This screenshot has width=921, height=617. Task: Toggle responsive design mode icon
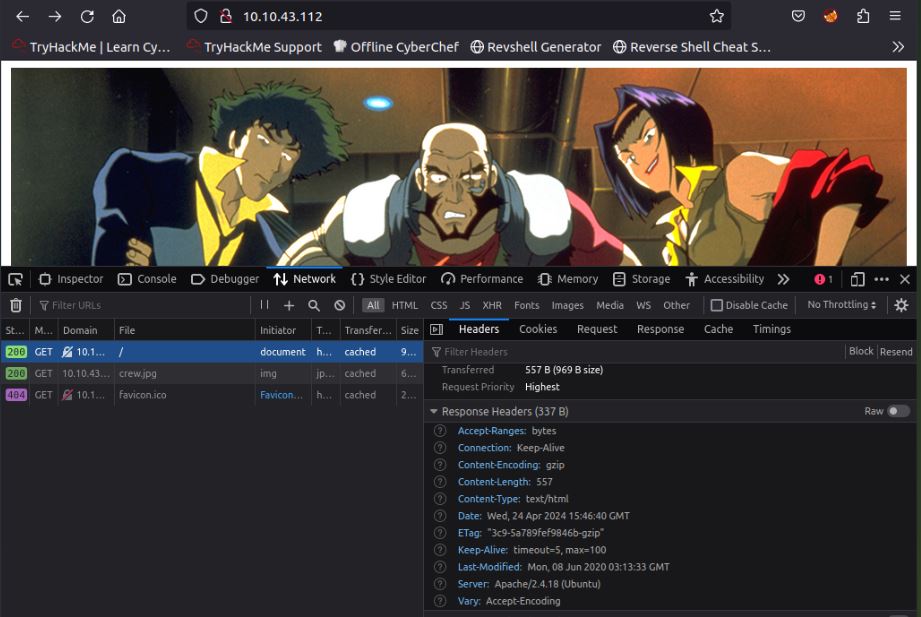pyautogui.click(x=858, y=279)
